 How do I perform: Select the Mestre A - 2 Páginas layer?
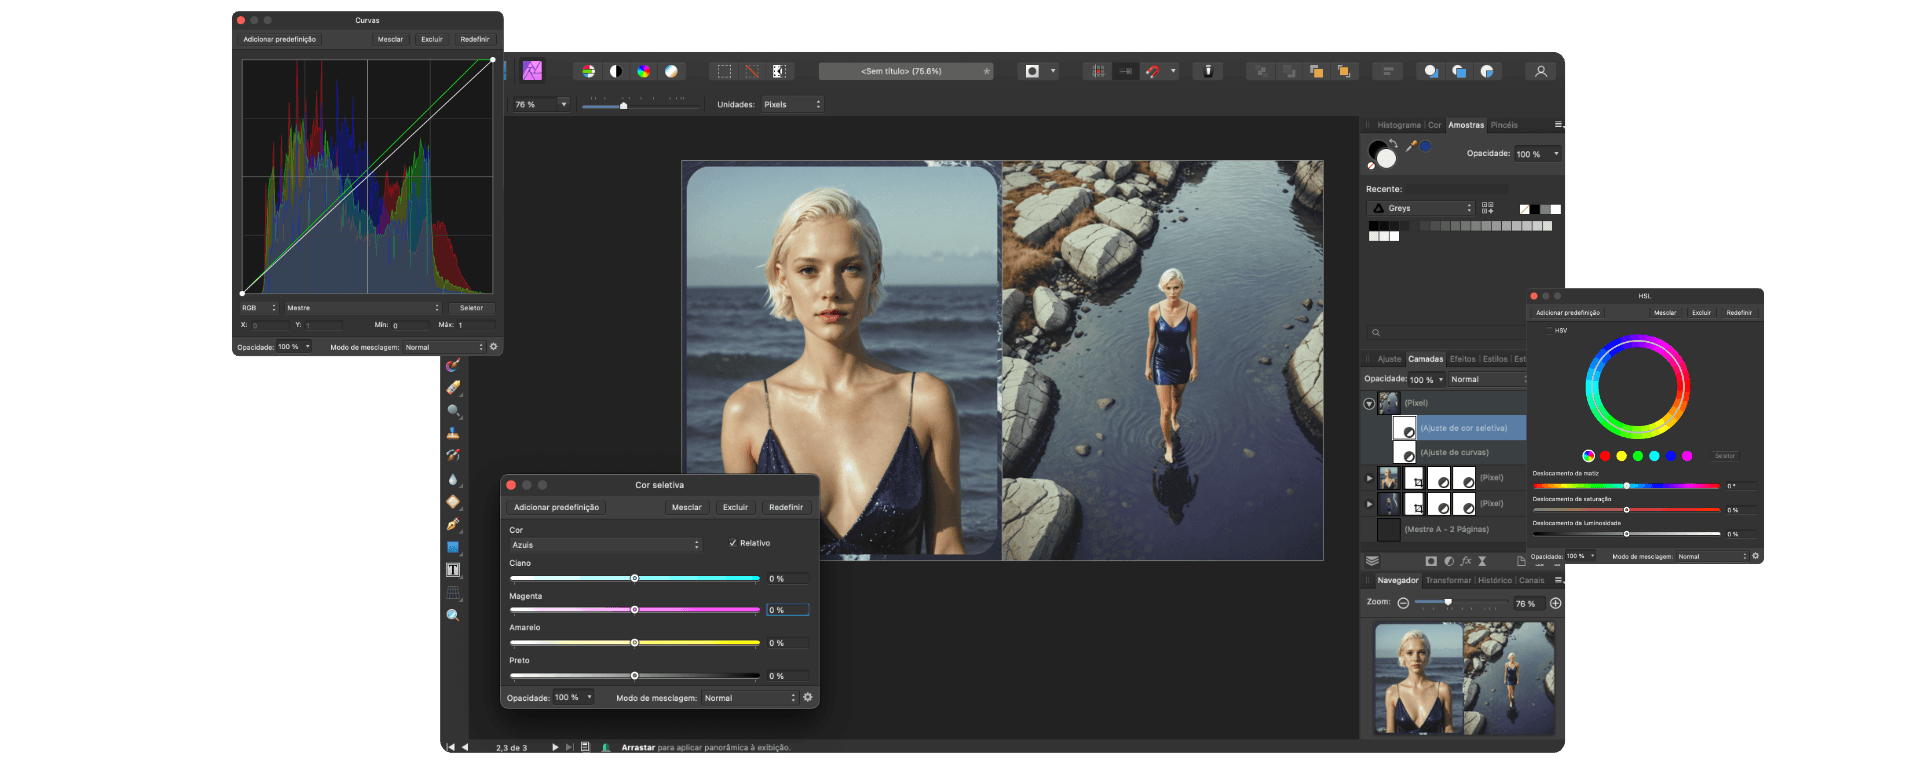click(x=1445, y=529)
